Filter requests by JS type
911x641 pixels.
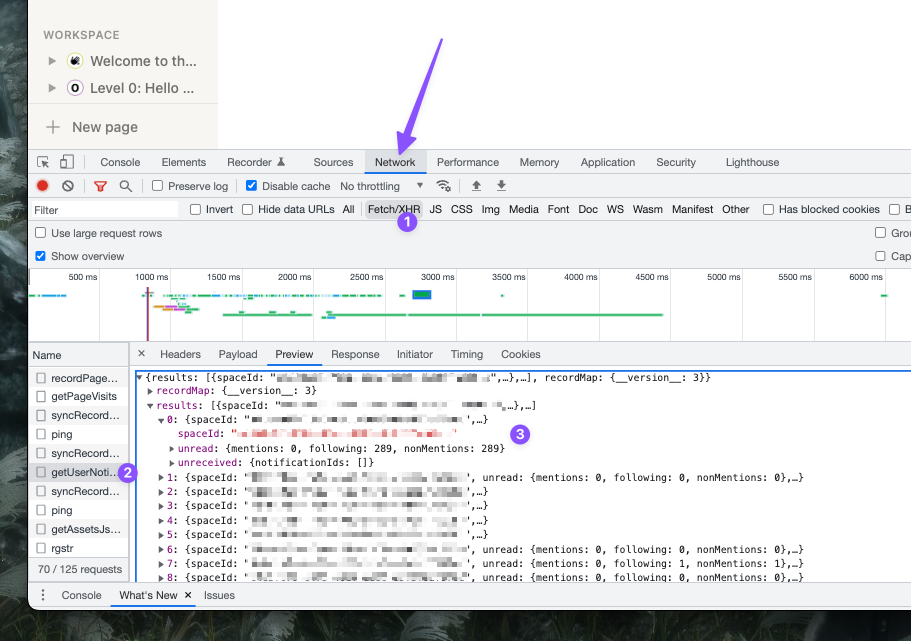point(436,209)
